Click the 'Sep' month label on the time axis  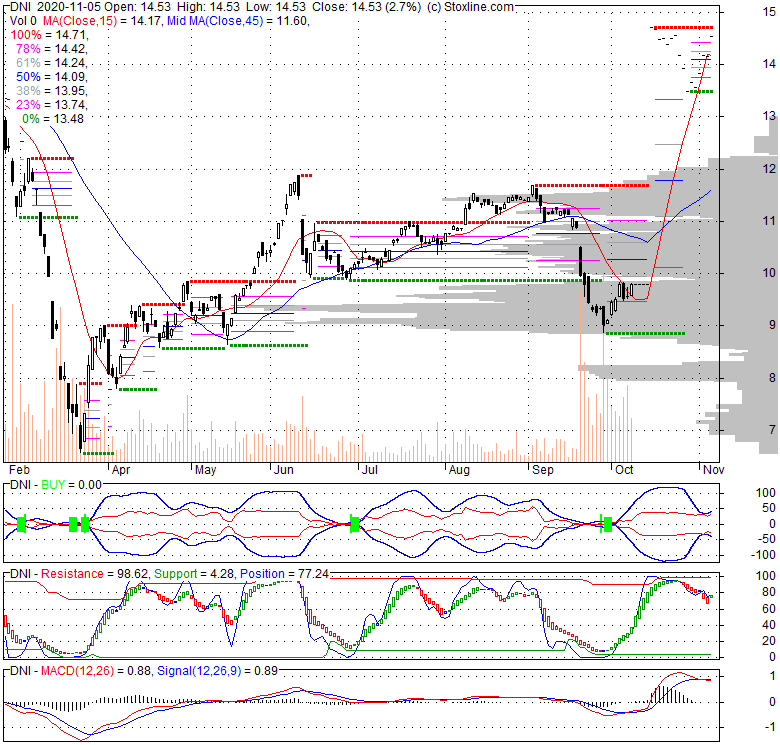tap(542, 470)
